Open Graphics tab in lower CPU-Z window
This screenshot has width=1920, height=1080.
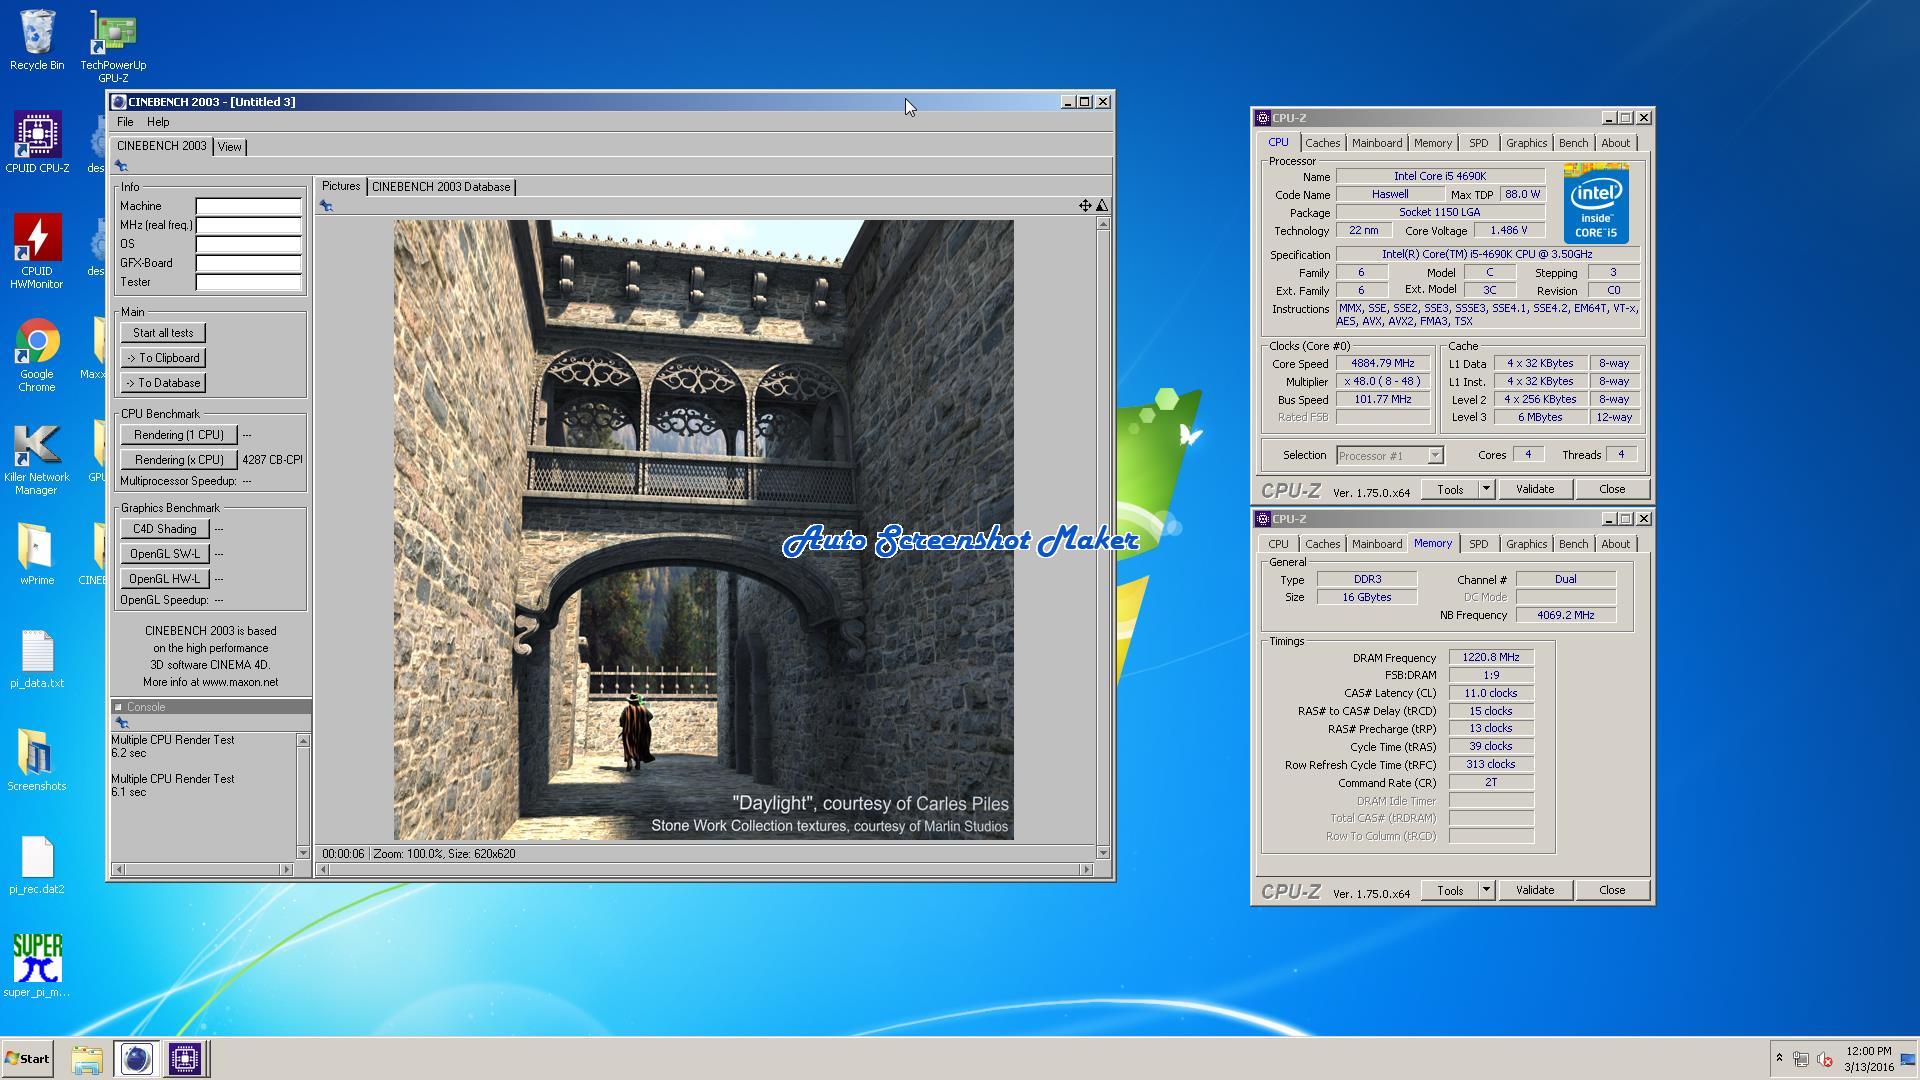[x=1526, y=544]
